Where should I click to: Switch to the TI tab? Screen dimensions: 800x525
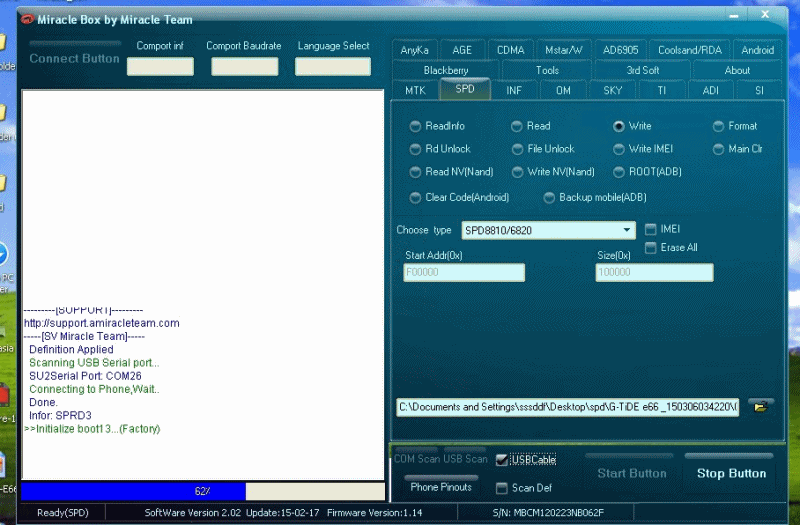(662, 90)
